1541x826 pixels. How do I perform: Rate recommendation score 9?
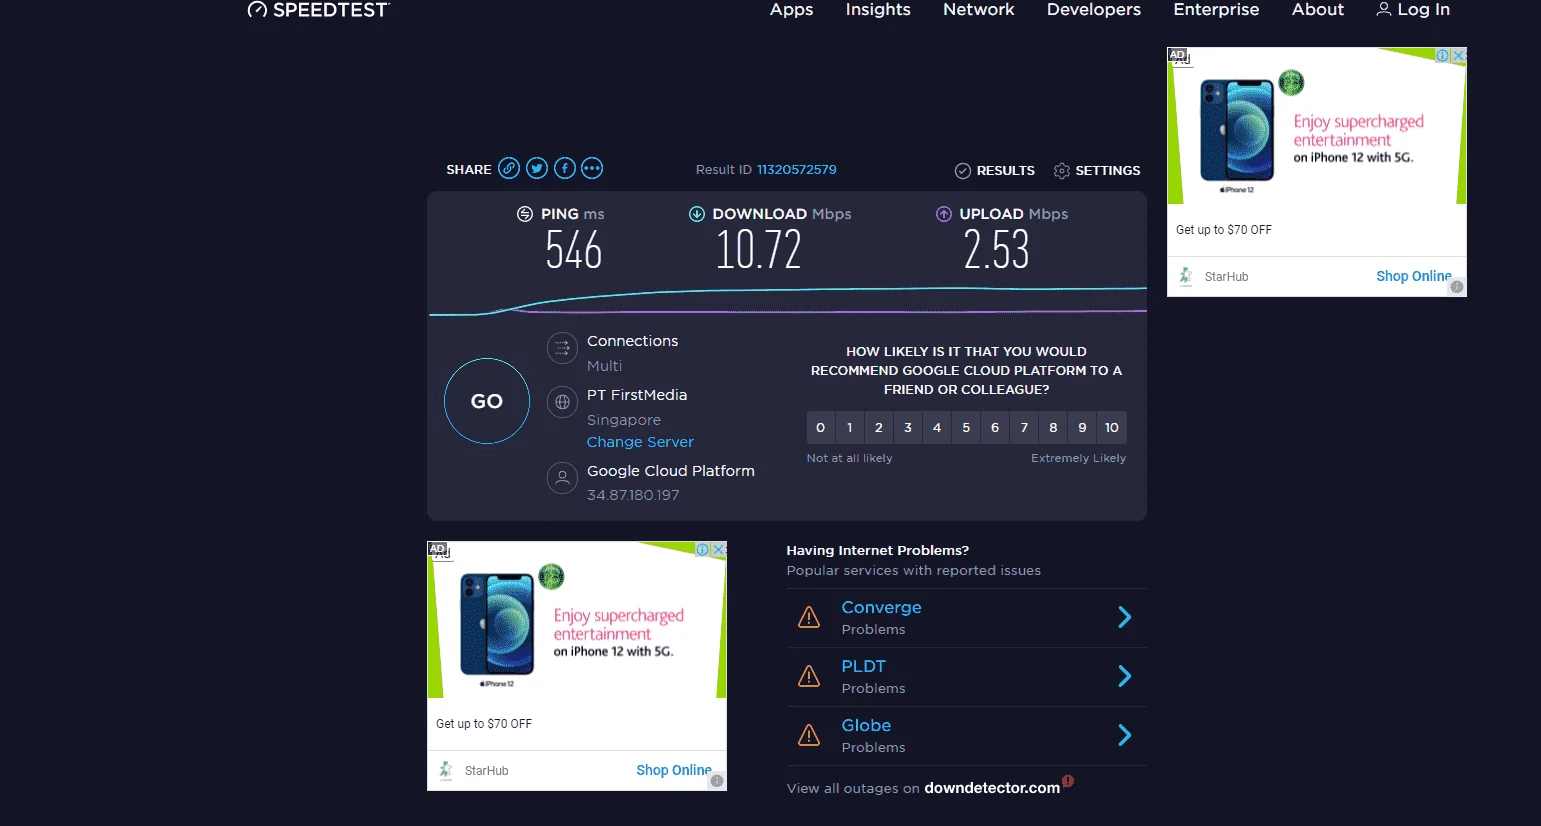tap(1082, 427)
